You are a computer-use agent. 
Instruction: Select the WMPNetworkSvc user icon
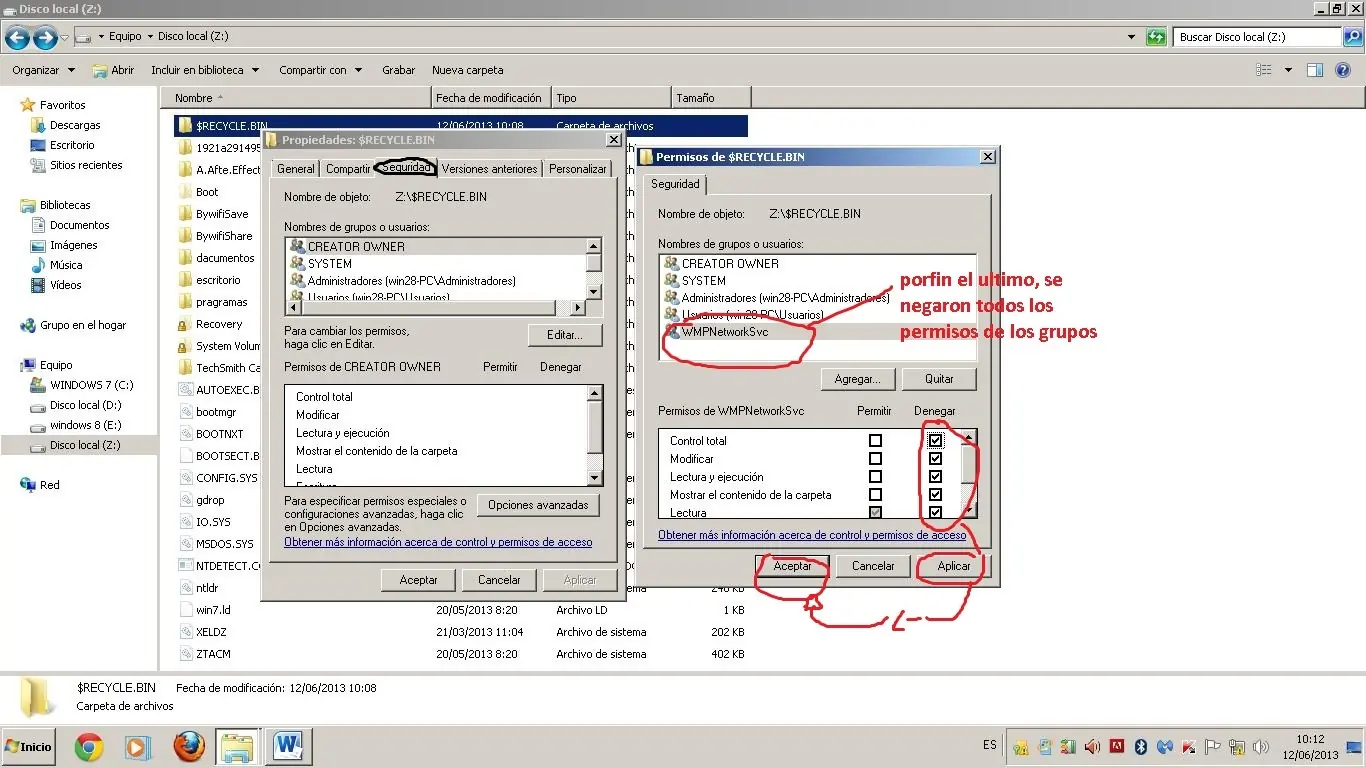672,332
